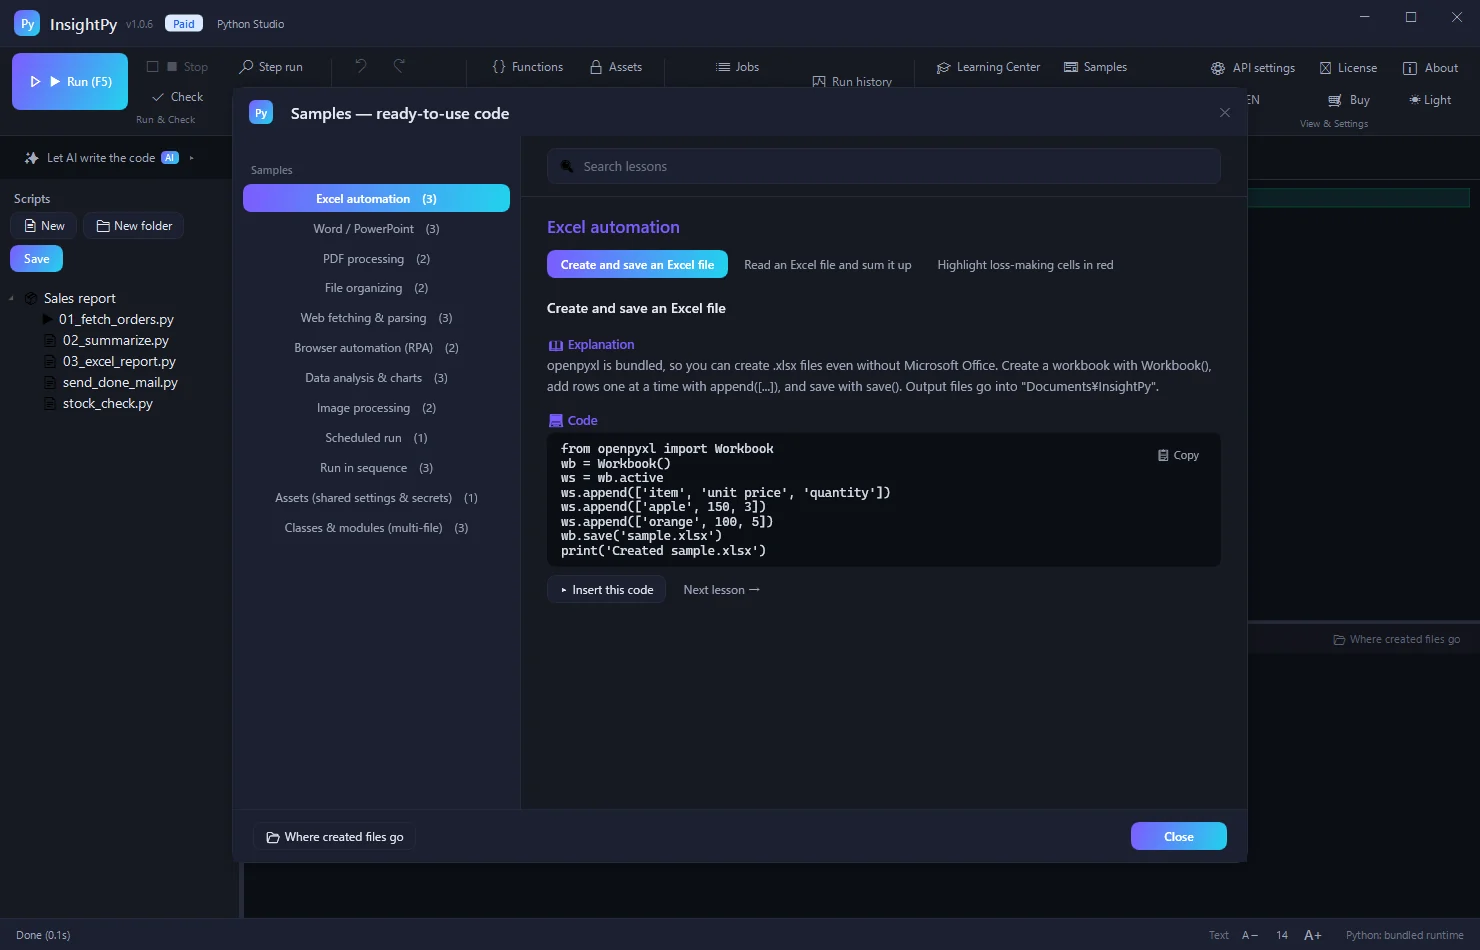
Task: Select the Word / PowerPoint sample category
Action: pyautogui.click(x=376, y=229)
